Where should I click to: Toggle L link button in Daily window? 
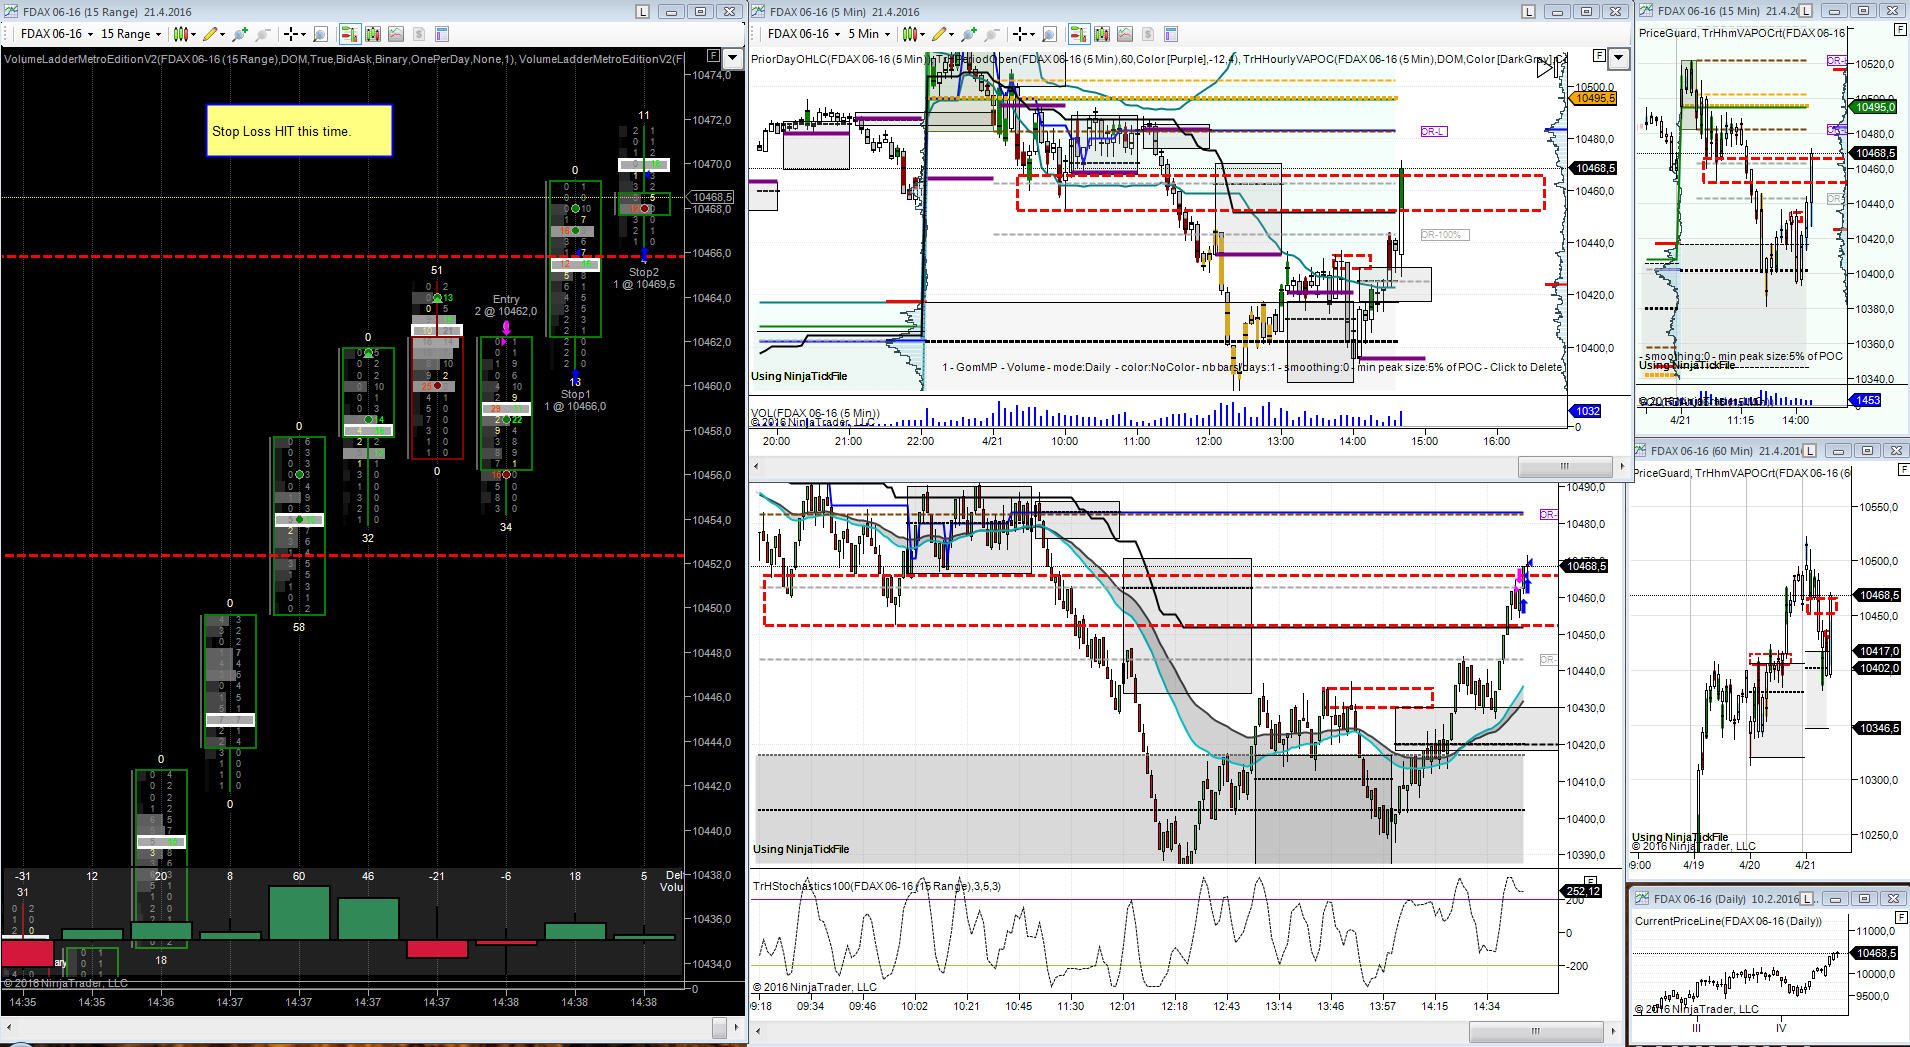pyautogui.click(x=1808, y=898)
